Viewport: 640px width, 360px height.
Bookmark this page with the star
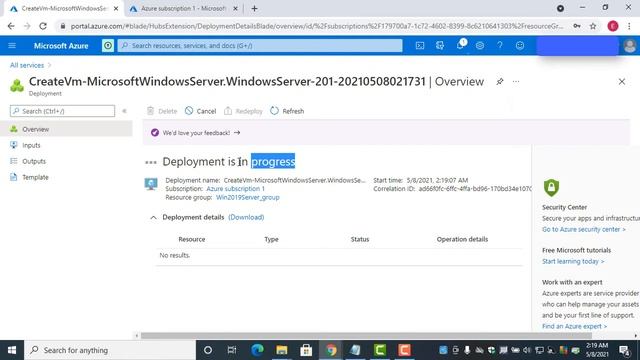point(593,26)
